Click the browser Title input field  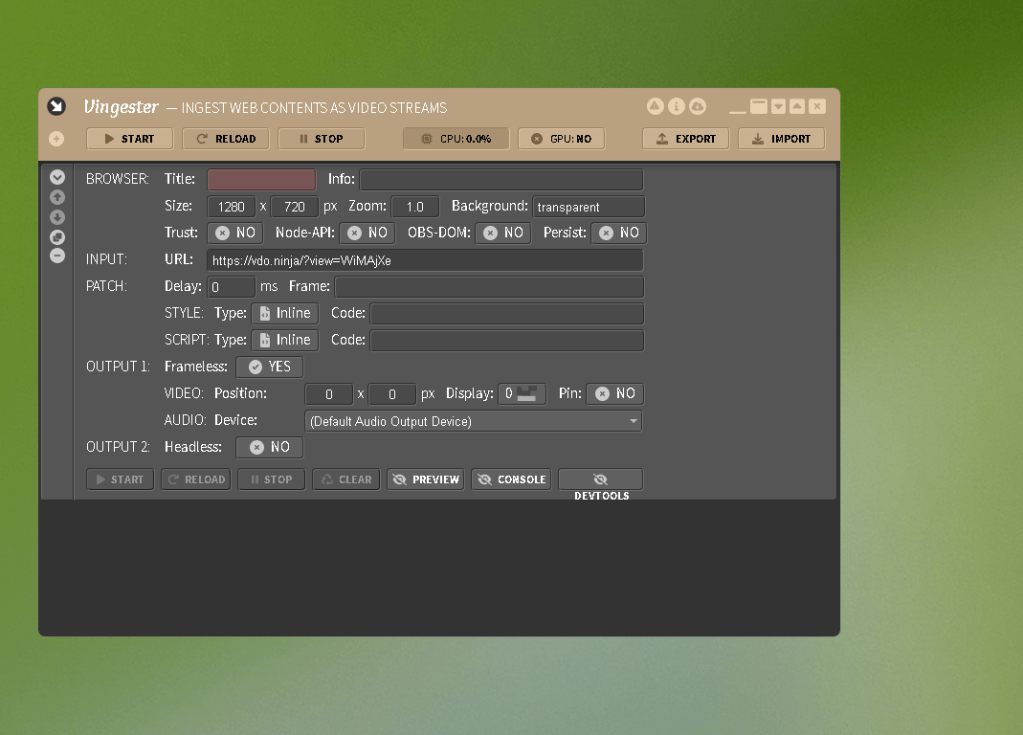pyautogui.click(x=262, y=179)
